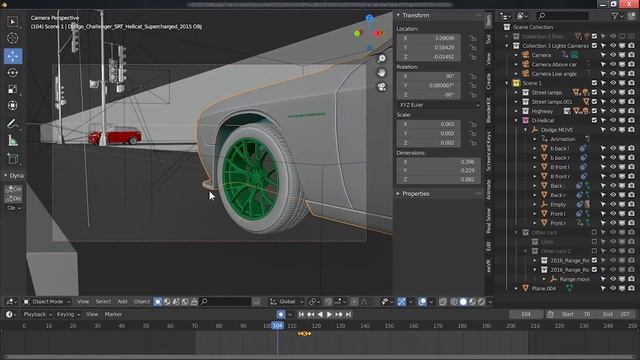Open the Add menu

coord(122,302)
